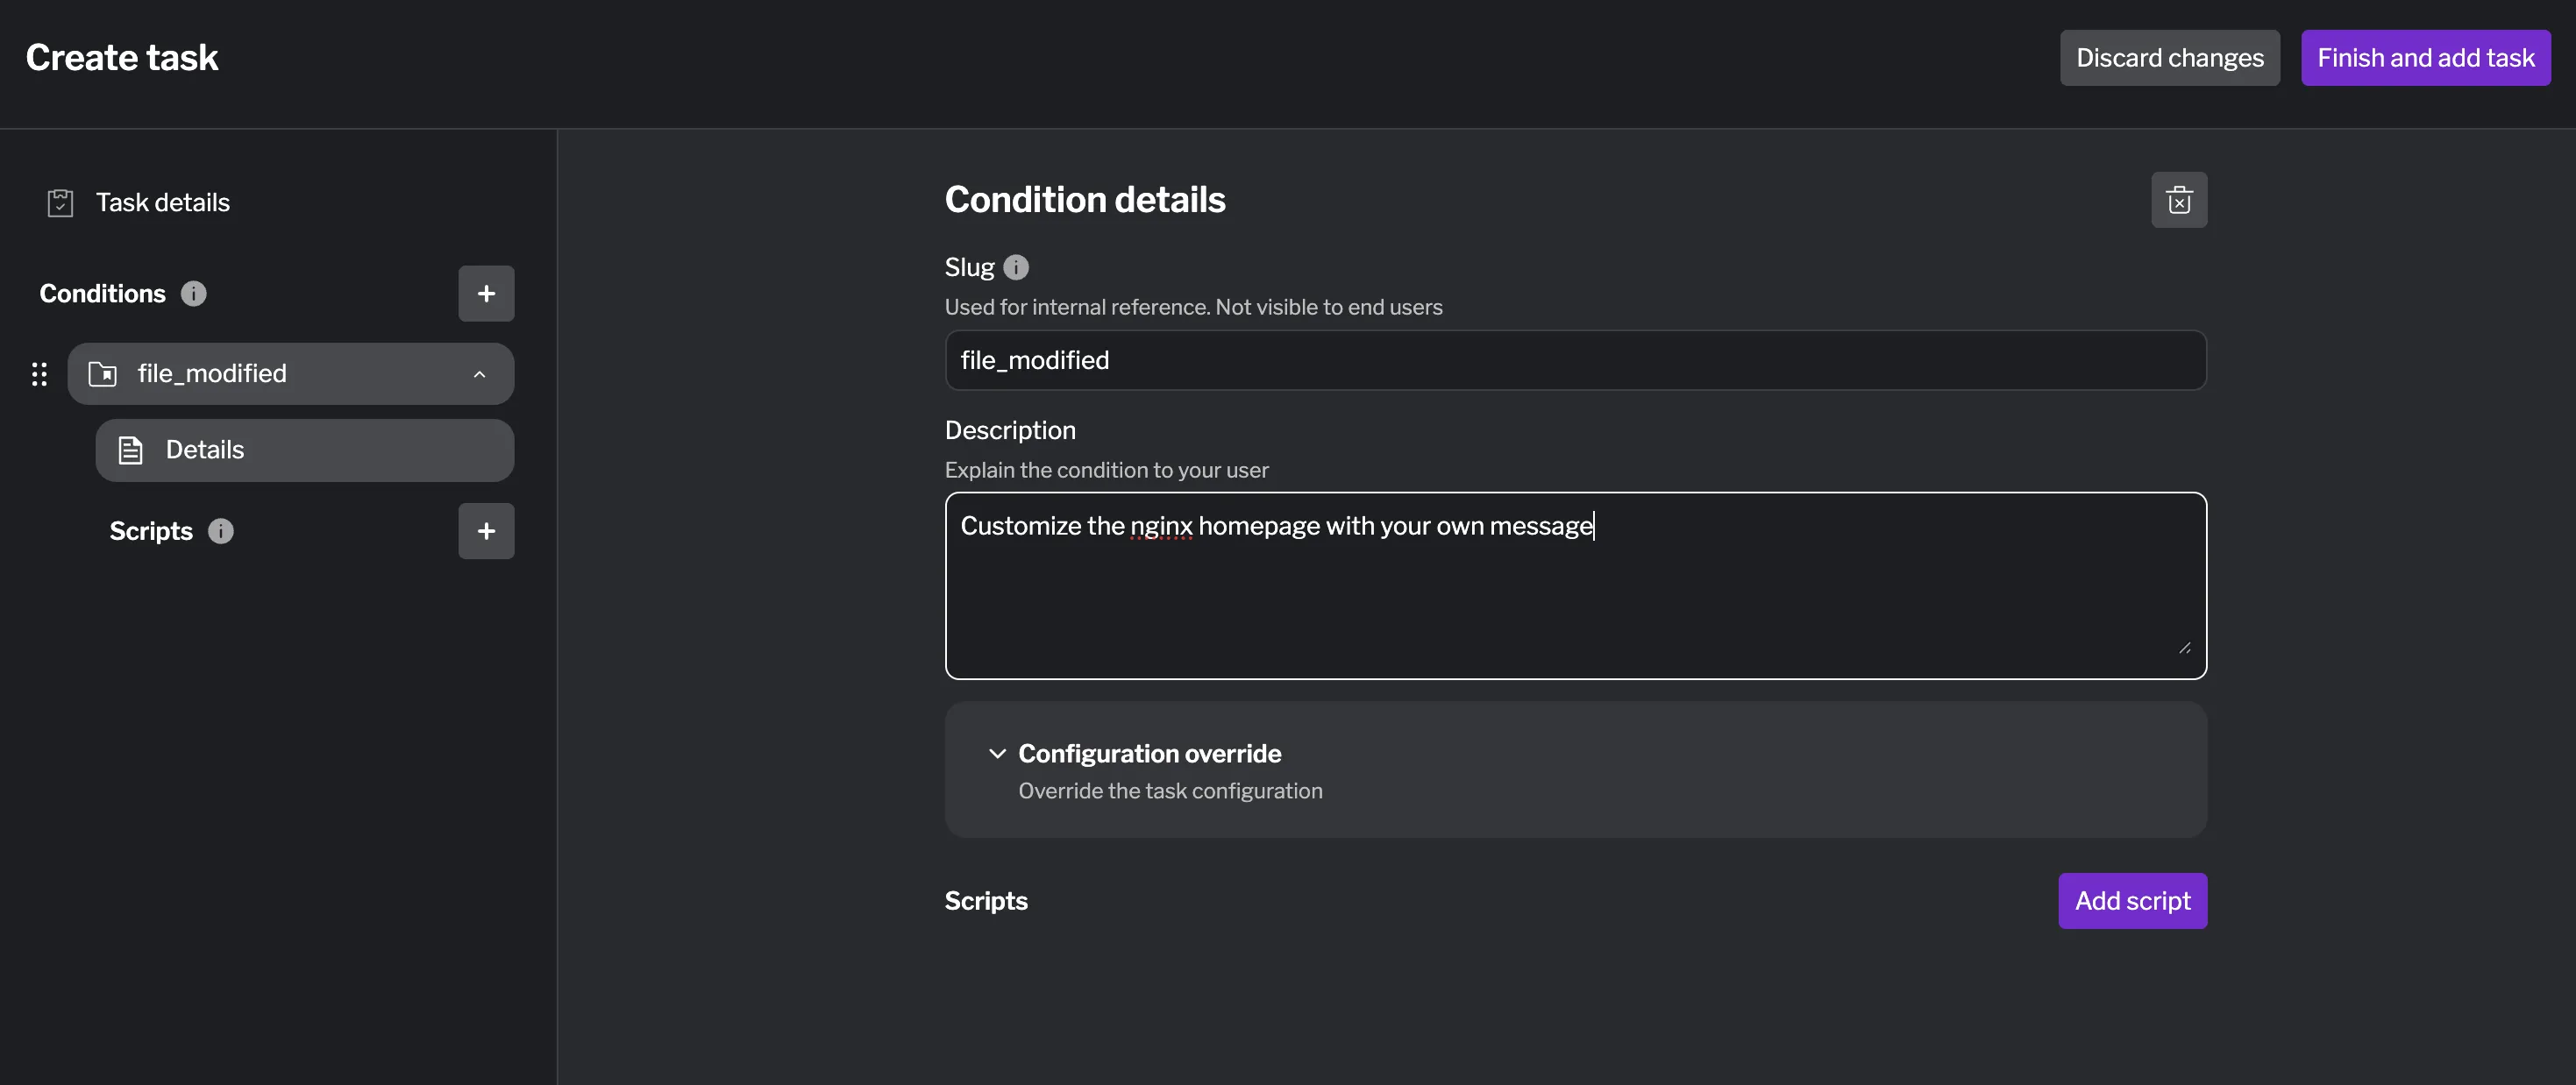Click the Task details clipboard icon
Image resolution: width=2576 pixels, height=1085 pixels.
pyautogui.click(x=60, y=203)
